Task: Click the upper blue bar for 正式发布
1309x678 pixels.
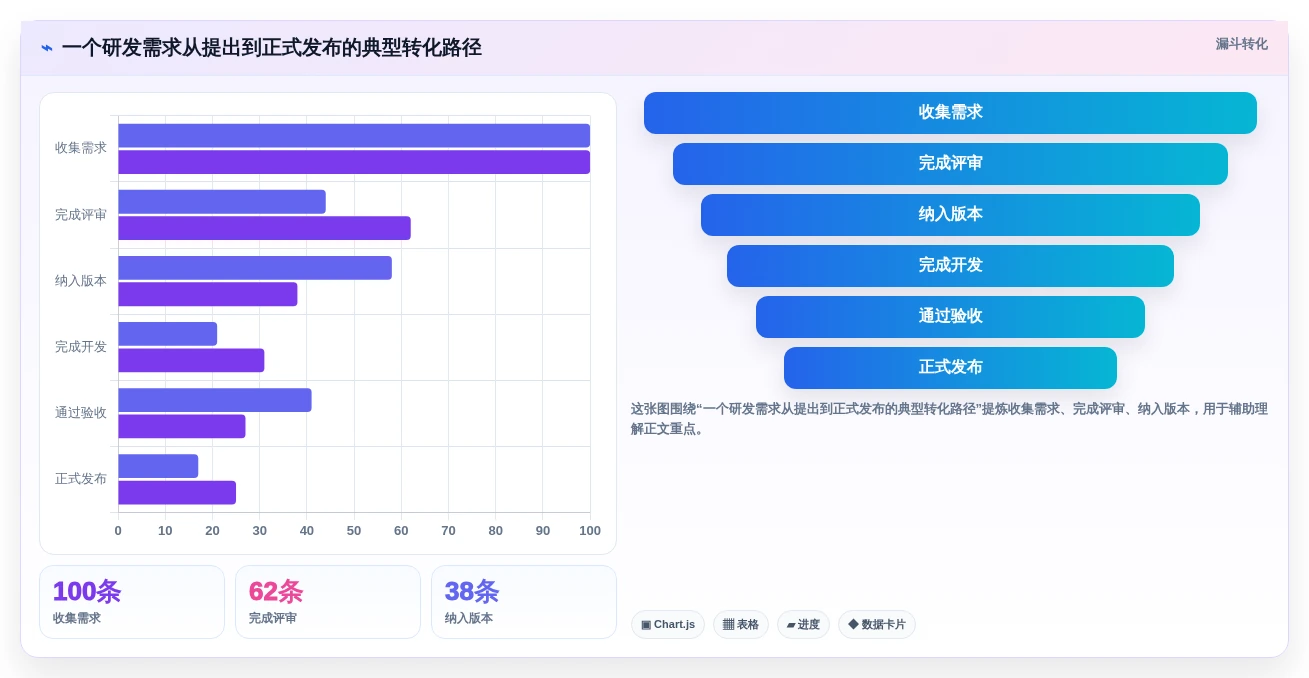Action: pyautogui.click(x=158, y=466)
